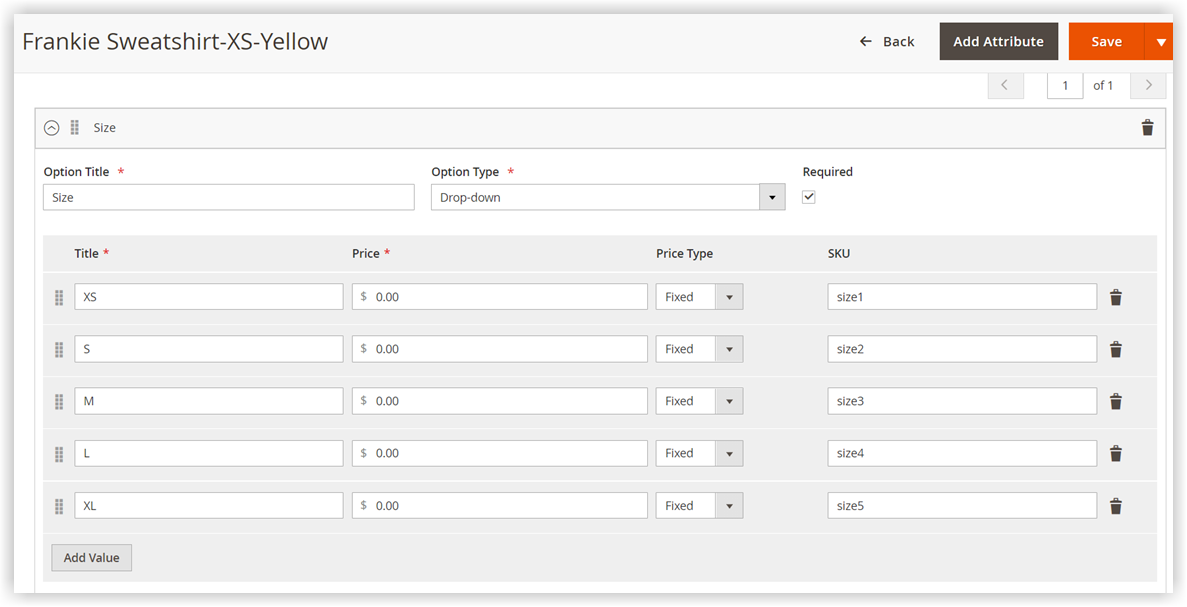
Task: Save the Frankie Sweatshirt product
Action: 1106,41
